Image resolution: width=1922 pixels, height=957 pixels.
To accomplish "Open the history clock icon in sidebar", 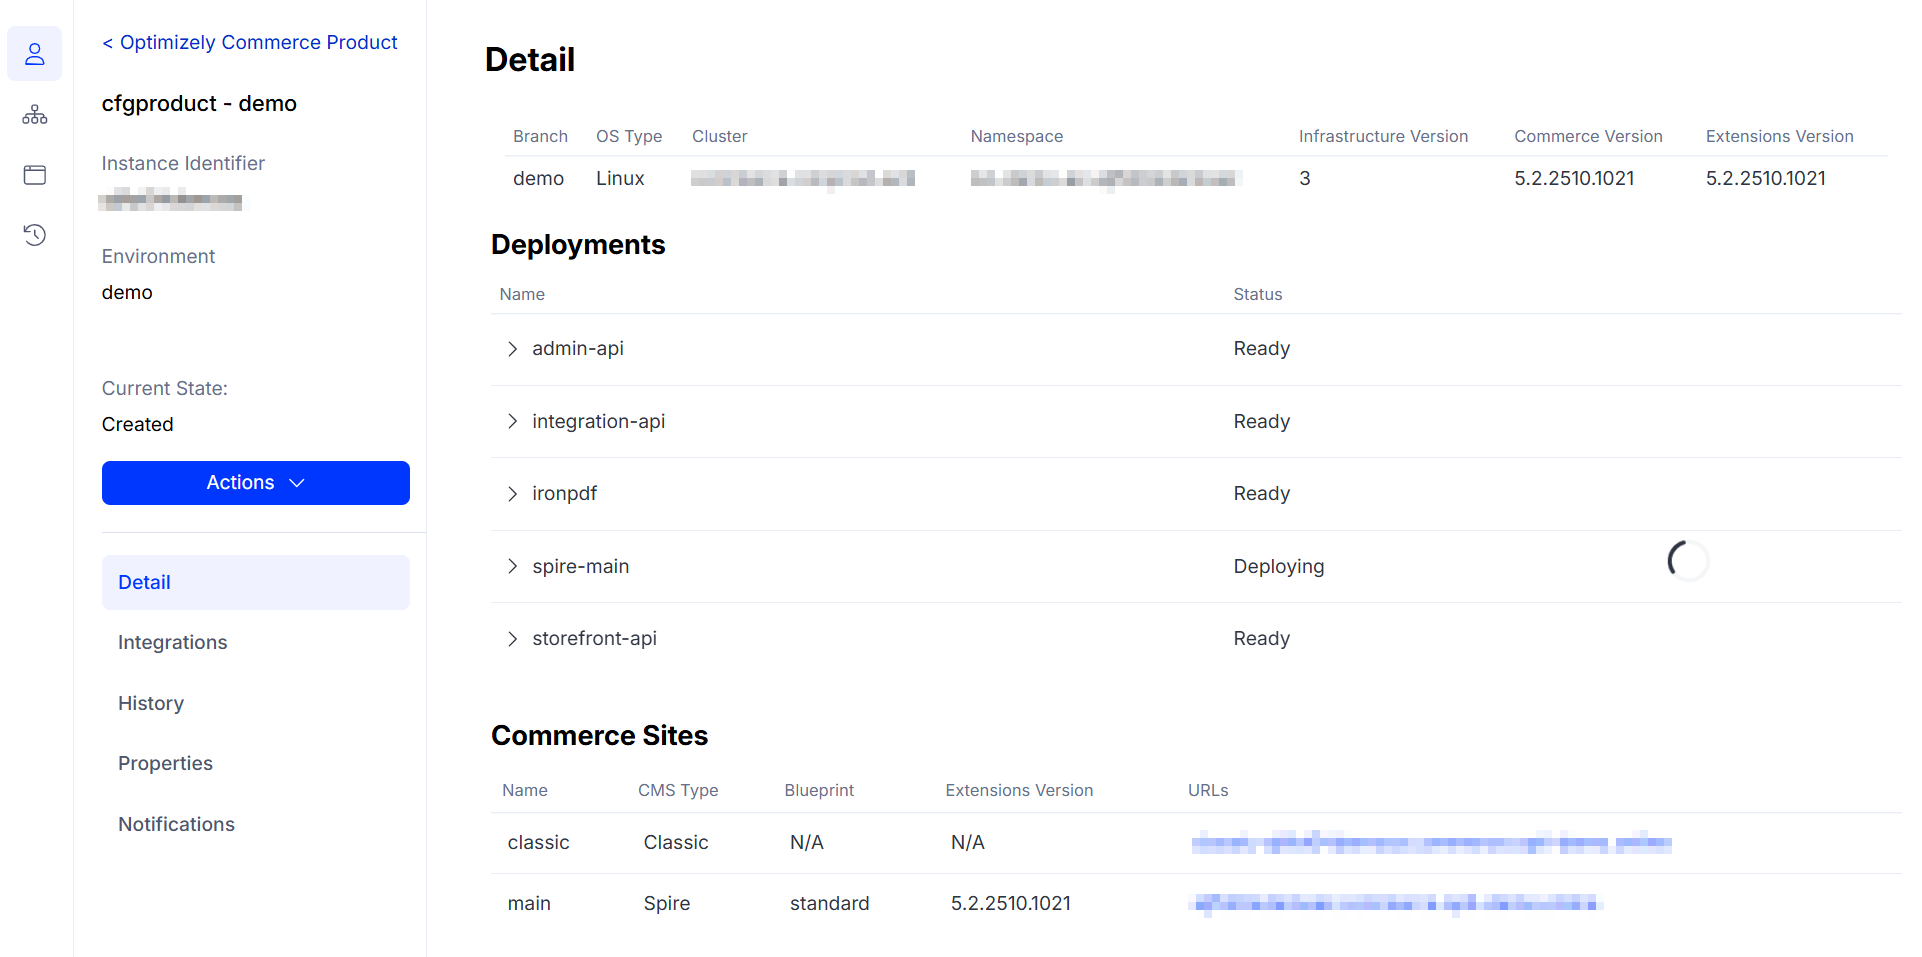I will [x=35, y=235].
